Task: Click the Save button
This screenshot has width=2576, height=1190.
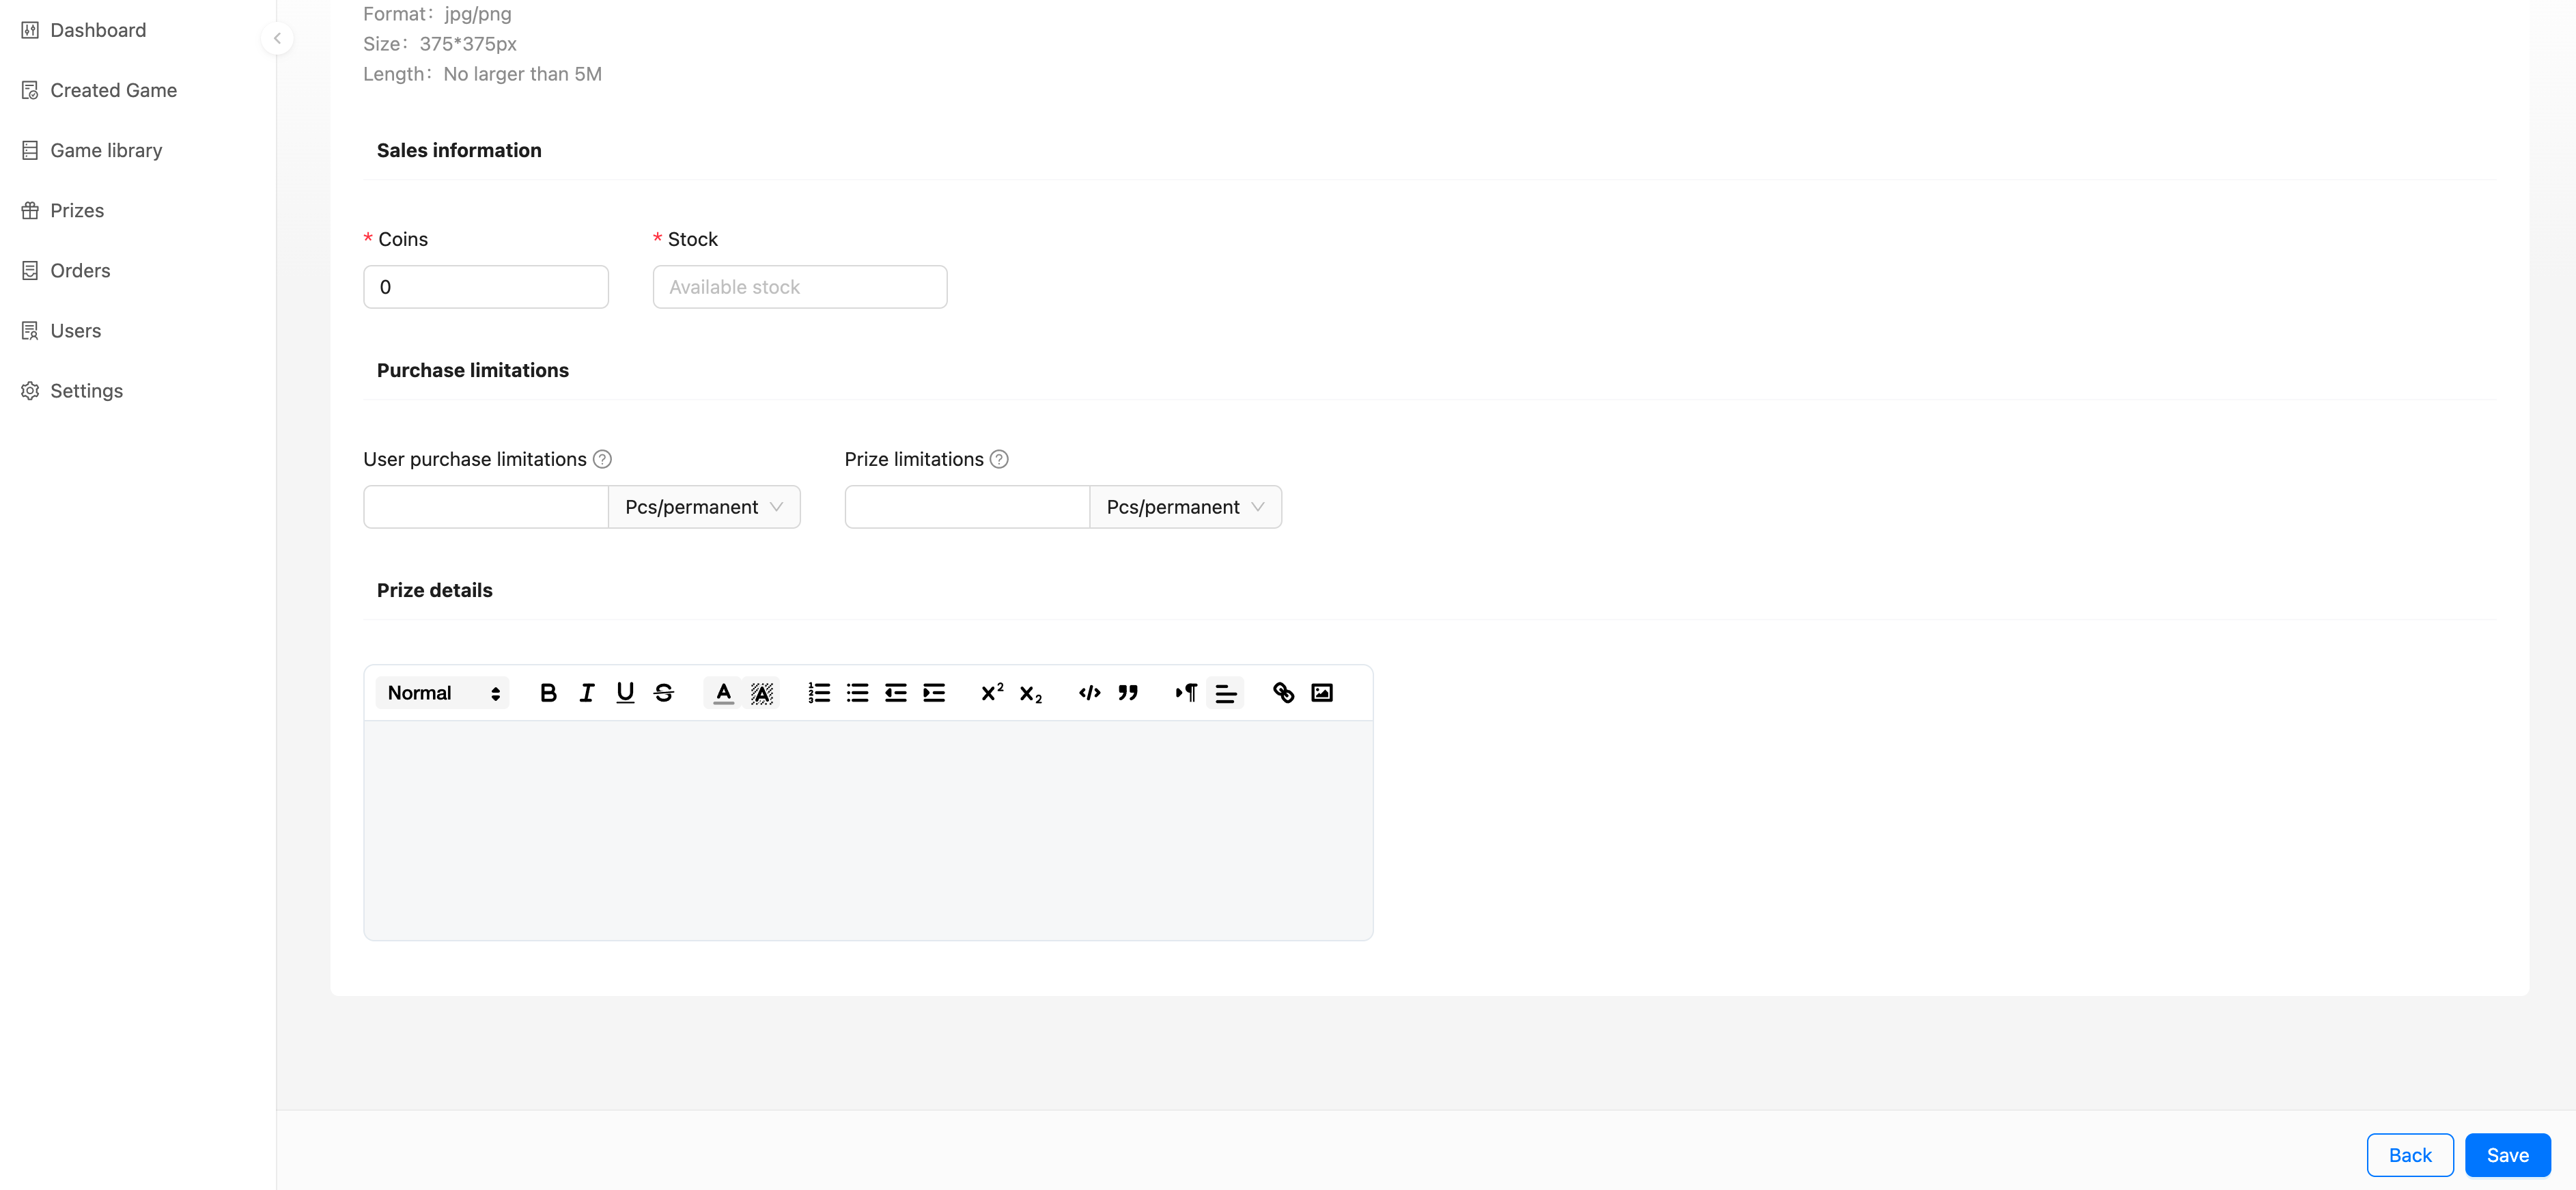Action: 2507,1155
